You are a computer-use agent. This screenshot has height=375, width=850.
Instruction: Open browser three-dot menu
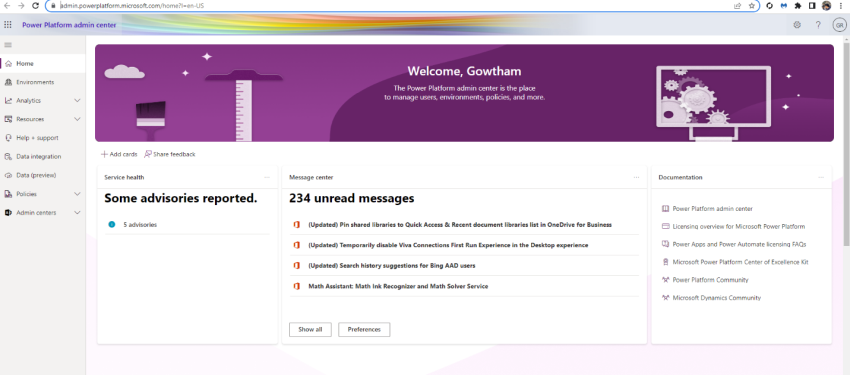click(842, 5)
